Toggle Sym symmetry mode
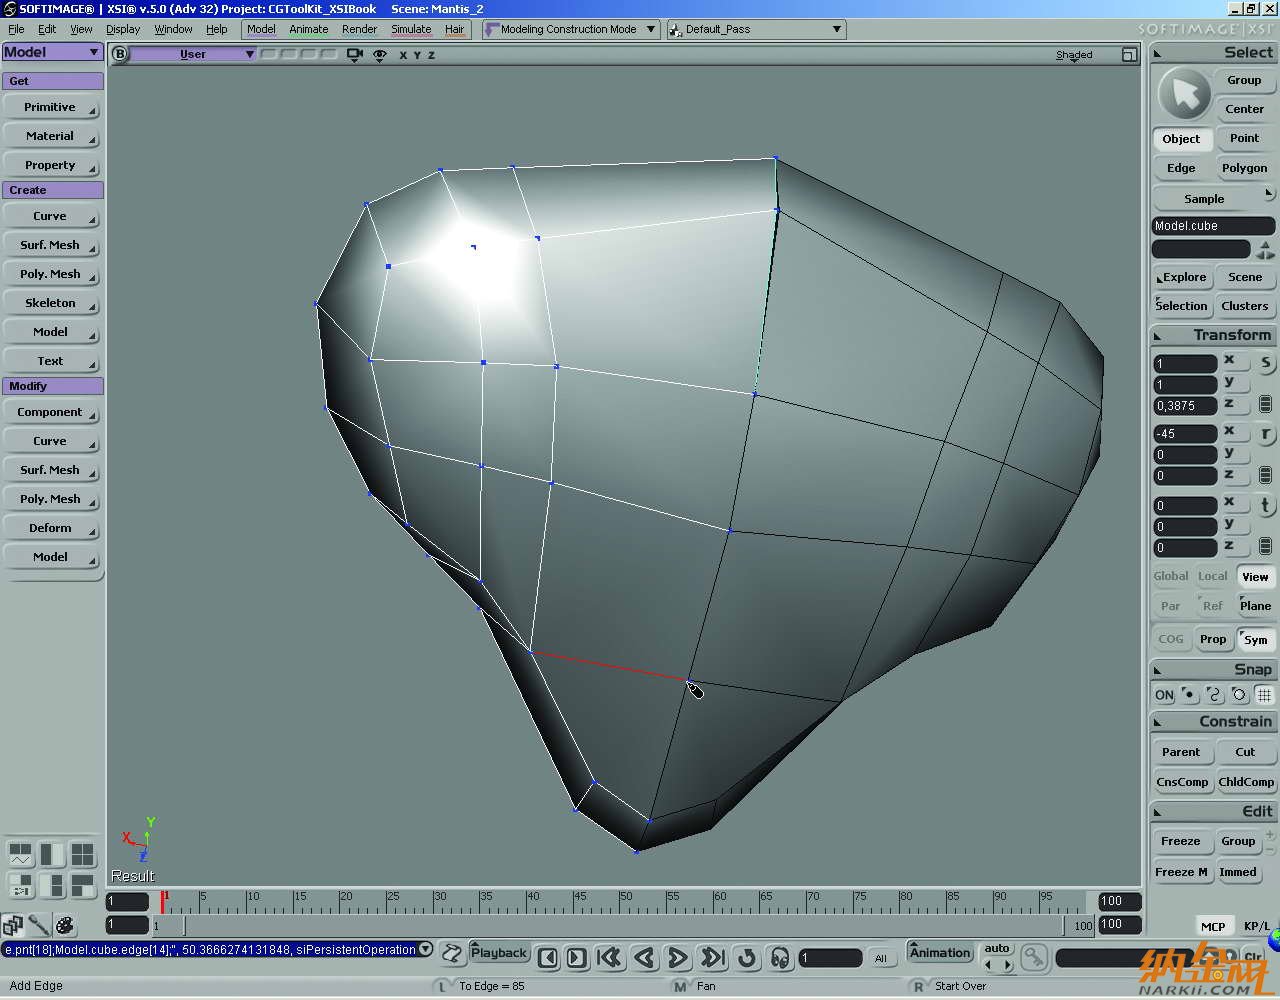This screenshot has height=1000, width=1280. tap(1255, 640)
